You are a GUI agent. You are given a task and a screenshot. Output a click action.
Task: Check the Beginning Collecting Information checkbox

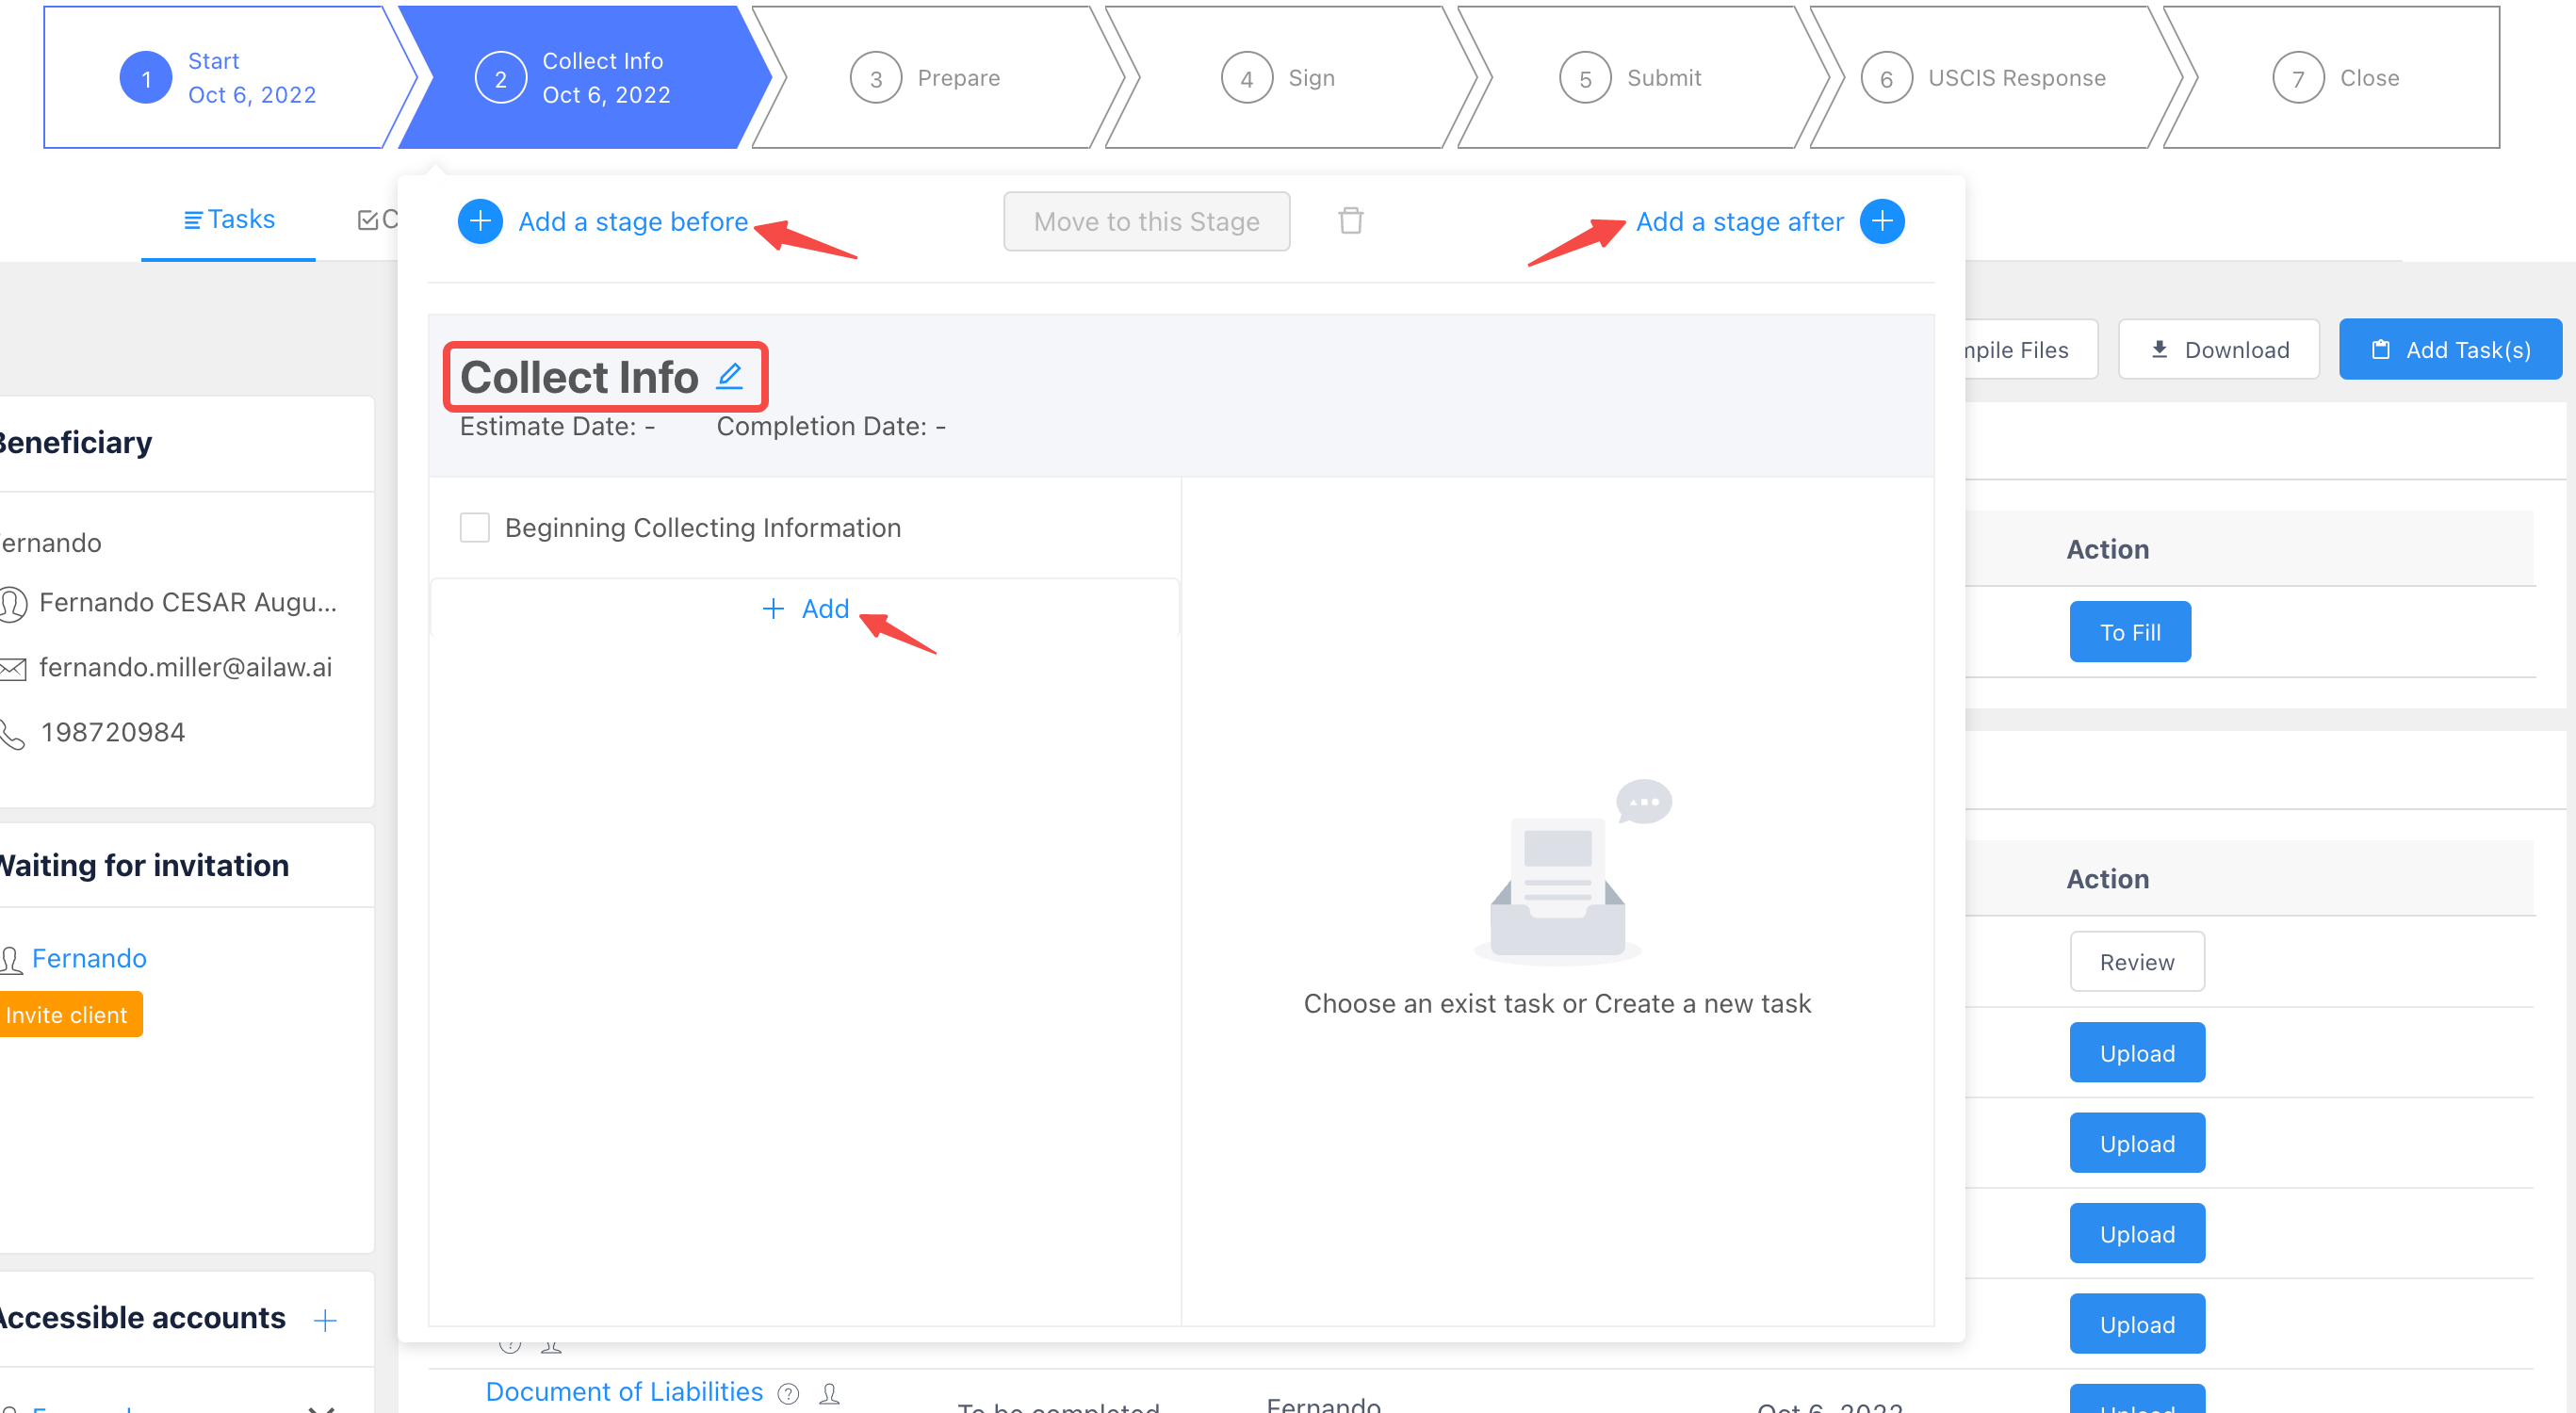click(474, 527)
